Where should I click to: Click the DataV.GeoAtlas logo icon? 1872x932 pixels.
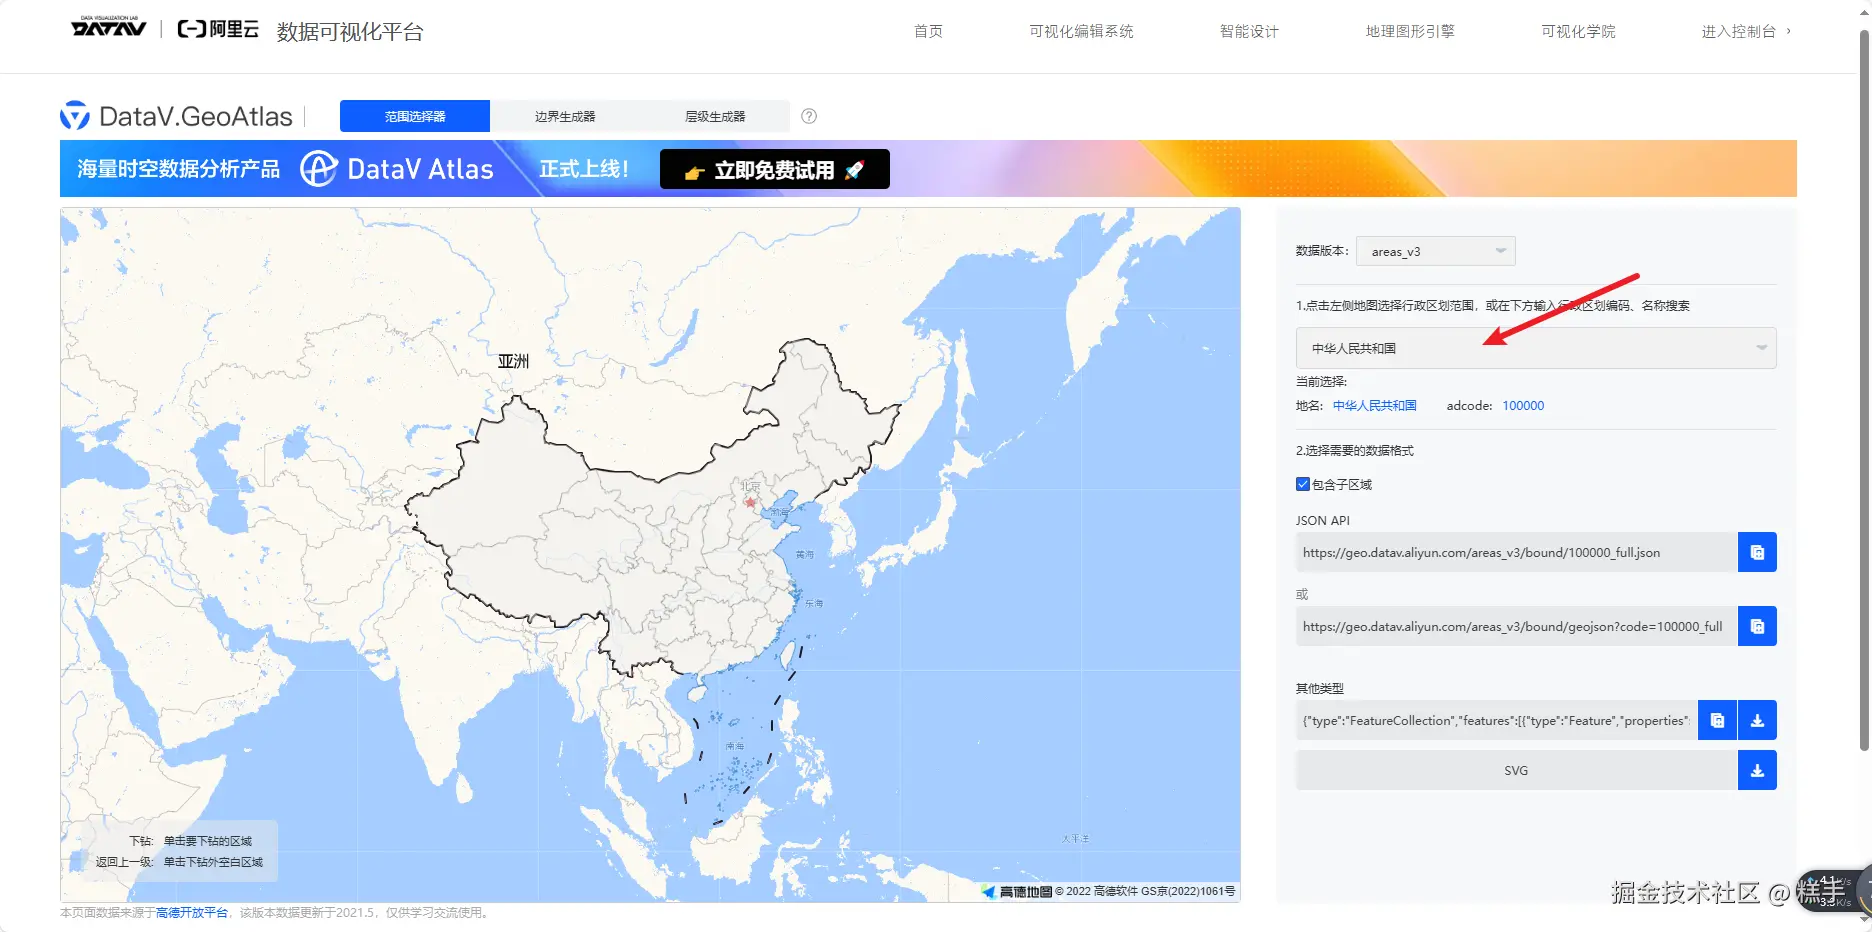point(75,116)
